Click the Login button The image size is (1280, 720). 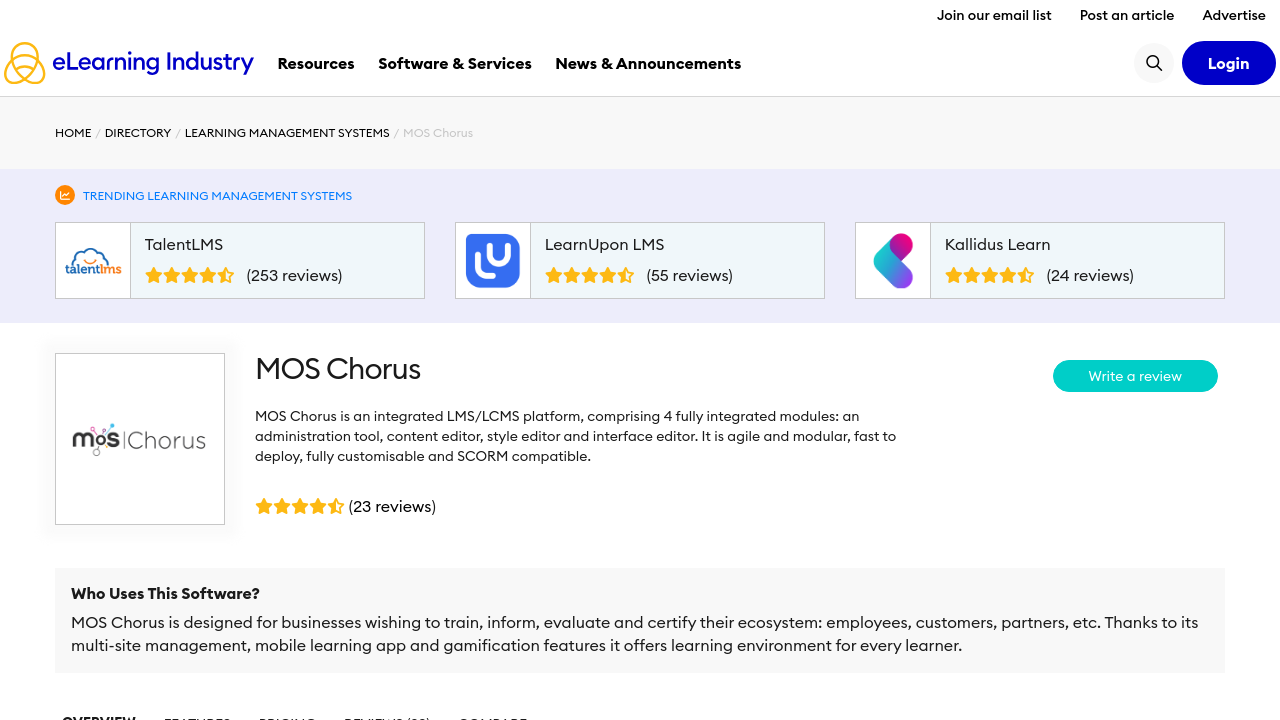click(1229, 63)
